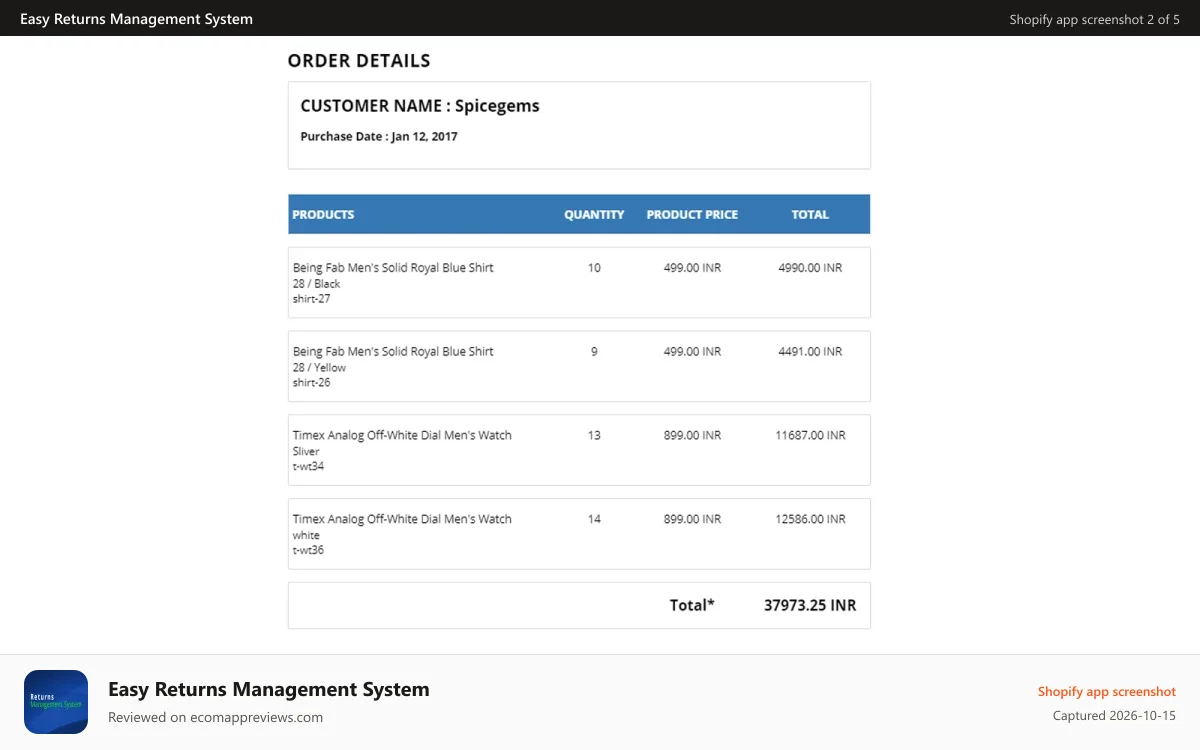This screenshot has height=750, width=1200.
Task: Click quantity 10 in shirt-27 row
Action: pyautogui.click(x=594, y=268)
